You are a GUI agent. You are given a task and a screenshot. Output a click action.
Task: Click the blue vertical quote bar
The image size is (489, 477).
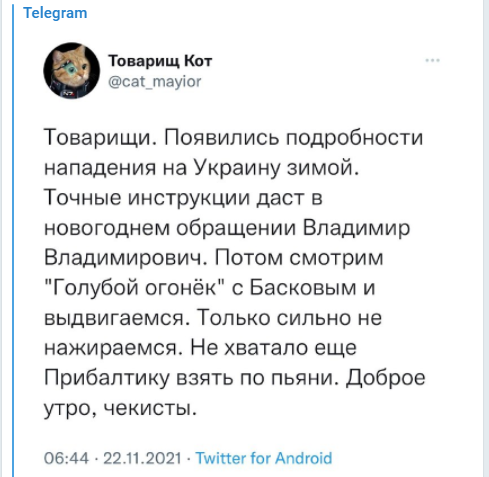click(13, 240)
